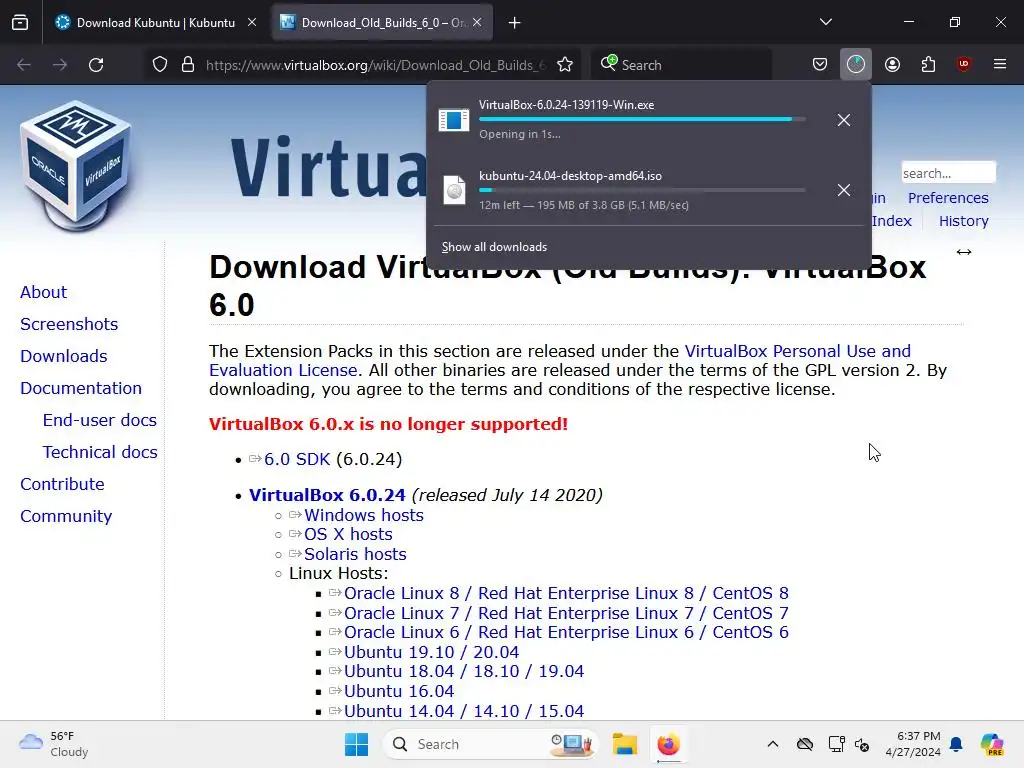Save page to Pocket
The height and width of the screenshot is (768, 1024).
pyautogui.click(x=820, y=65)
